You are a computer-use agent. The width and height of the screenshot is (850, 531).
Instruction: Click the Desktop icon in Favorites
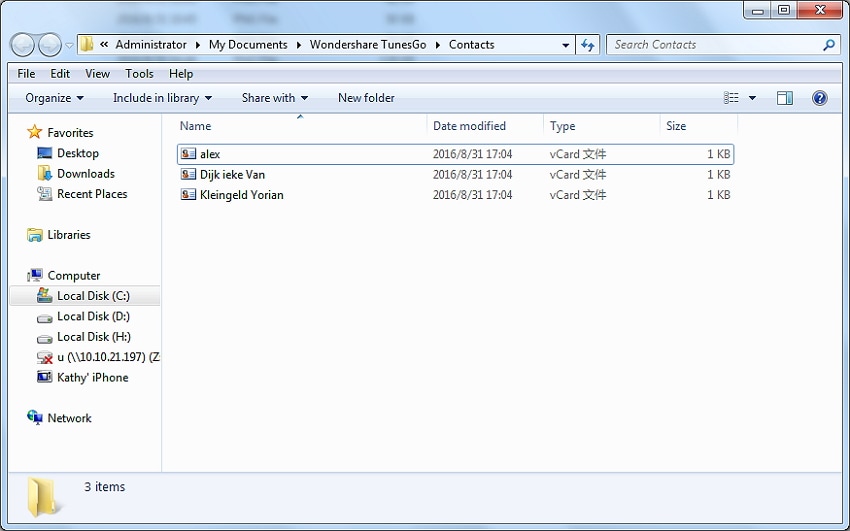[44, 153]
